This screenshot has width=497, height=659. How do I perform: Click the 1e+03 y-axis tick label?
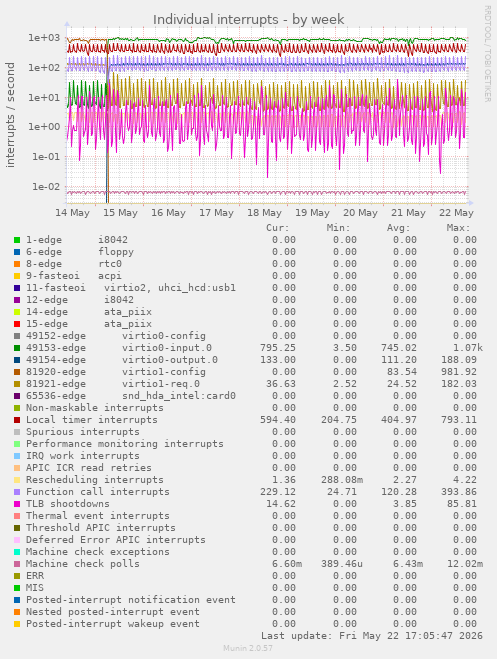(44, 38)
